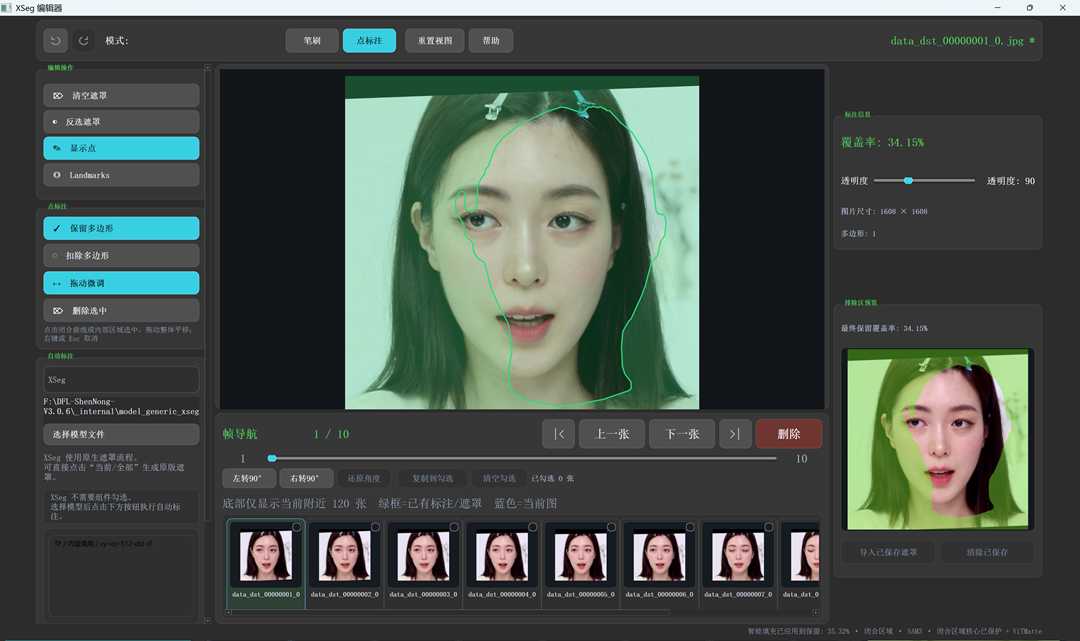Check the circle on thumbnail data_dst_00000005_0
The height and width of the screenshot is (641, 1080).
click(611, 527)
